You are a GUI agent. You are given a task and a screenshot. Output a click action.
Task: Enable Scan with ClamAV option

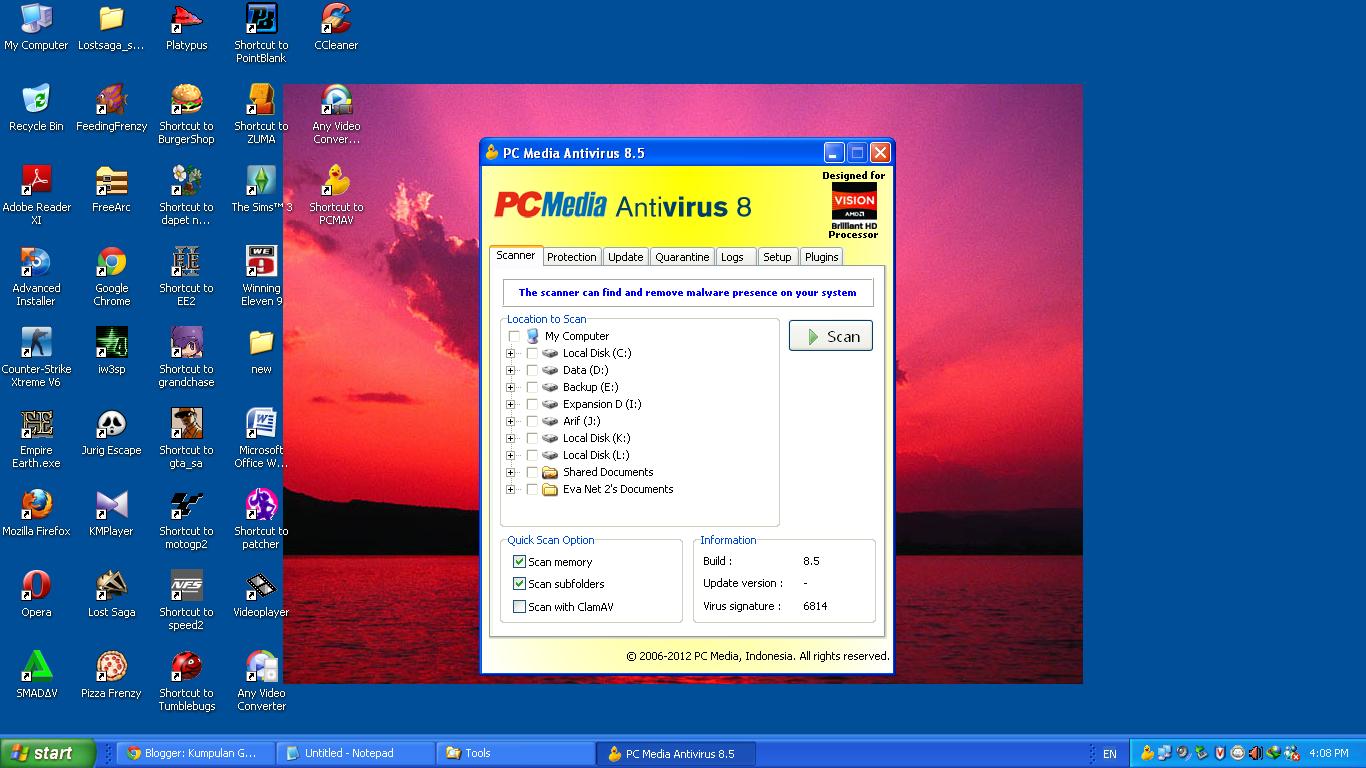(519, 607)
